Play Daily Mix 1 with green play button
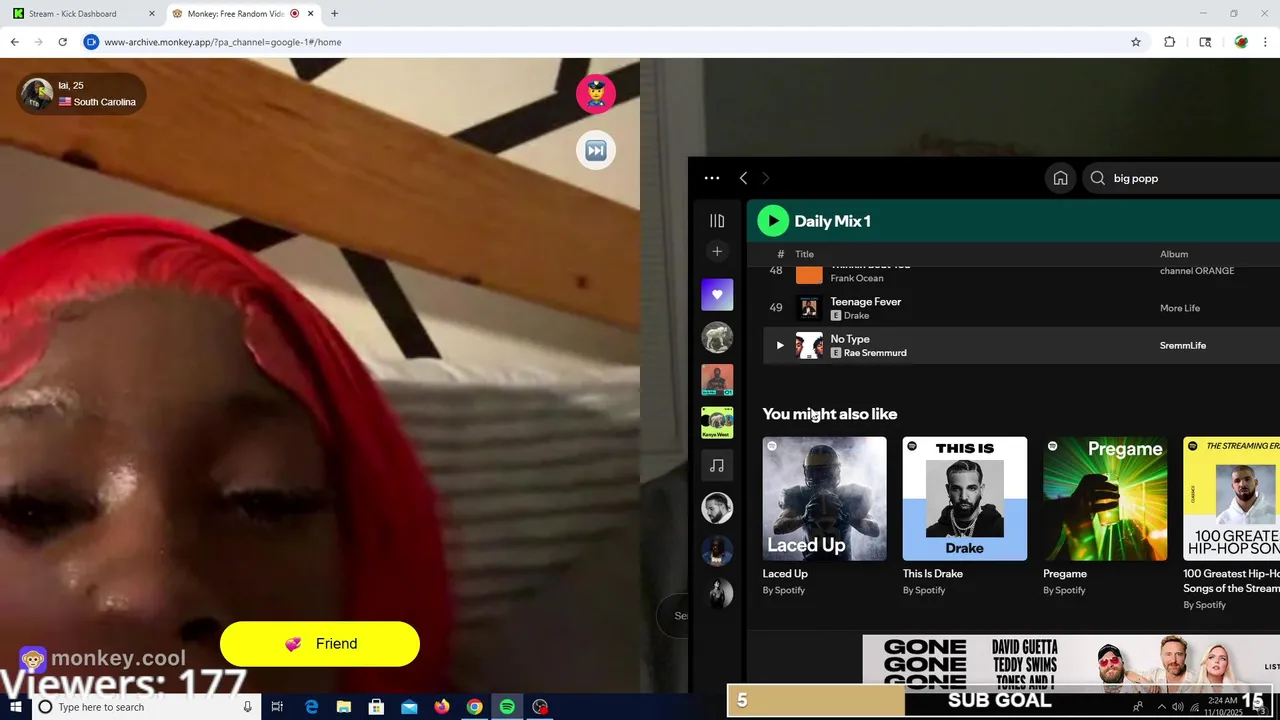This screenshot has height=720, width=1280. [772, 221]
